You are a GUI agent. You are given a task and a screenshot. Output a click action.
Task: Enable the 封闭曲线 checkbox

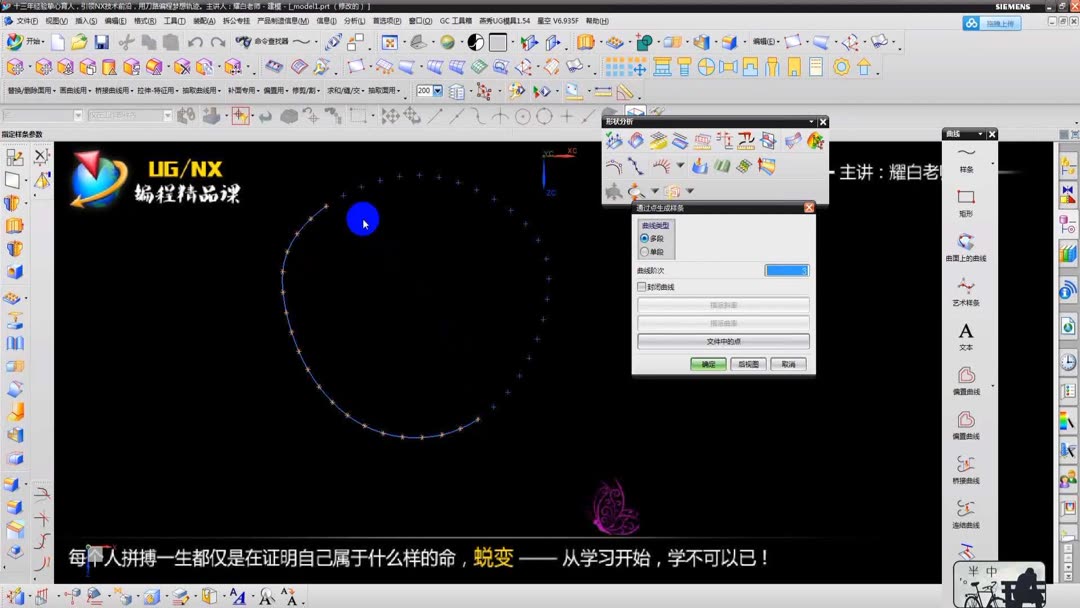(642, 286)
